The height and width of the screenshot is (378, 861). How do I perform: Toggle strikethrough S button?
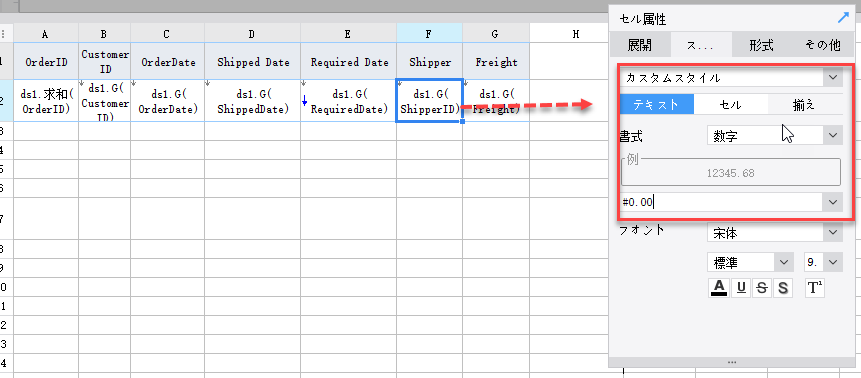(x=761, y=288)
